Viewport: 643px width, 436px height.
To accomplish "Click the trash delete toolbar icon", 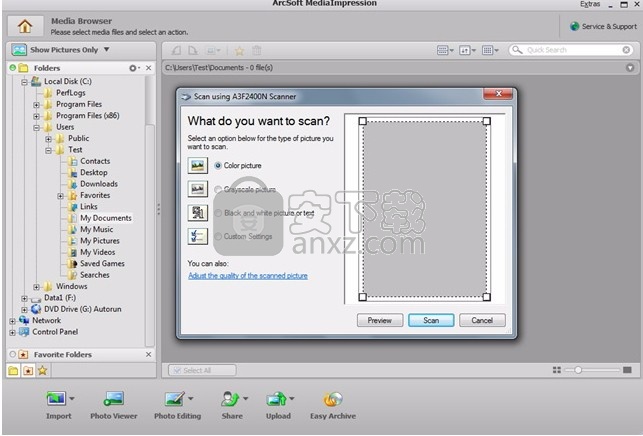I will [257, 50].
